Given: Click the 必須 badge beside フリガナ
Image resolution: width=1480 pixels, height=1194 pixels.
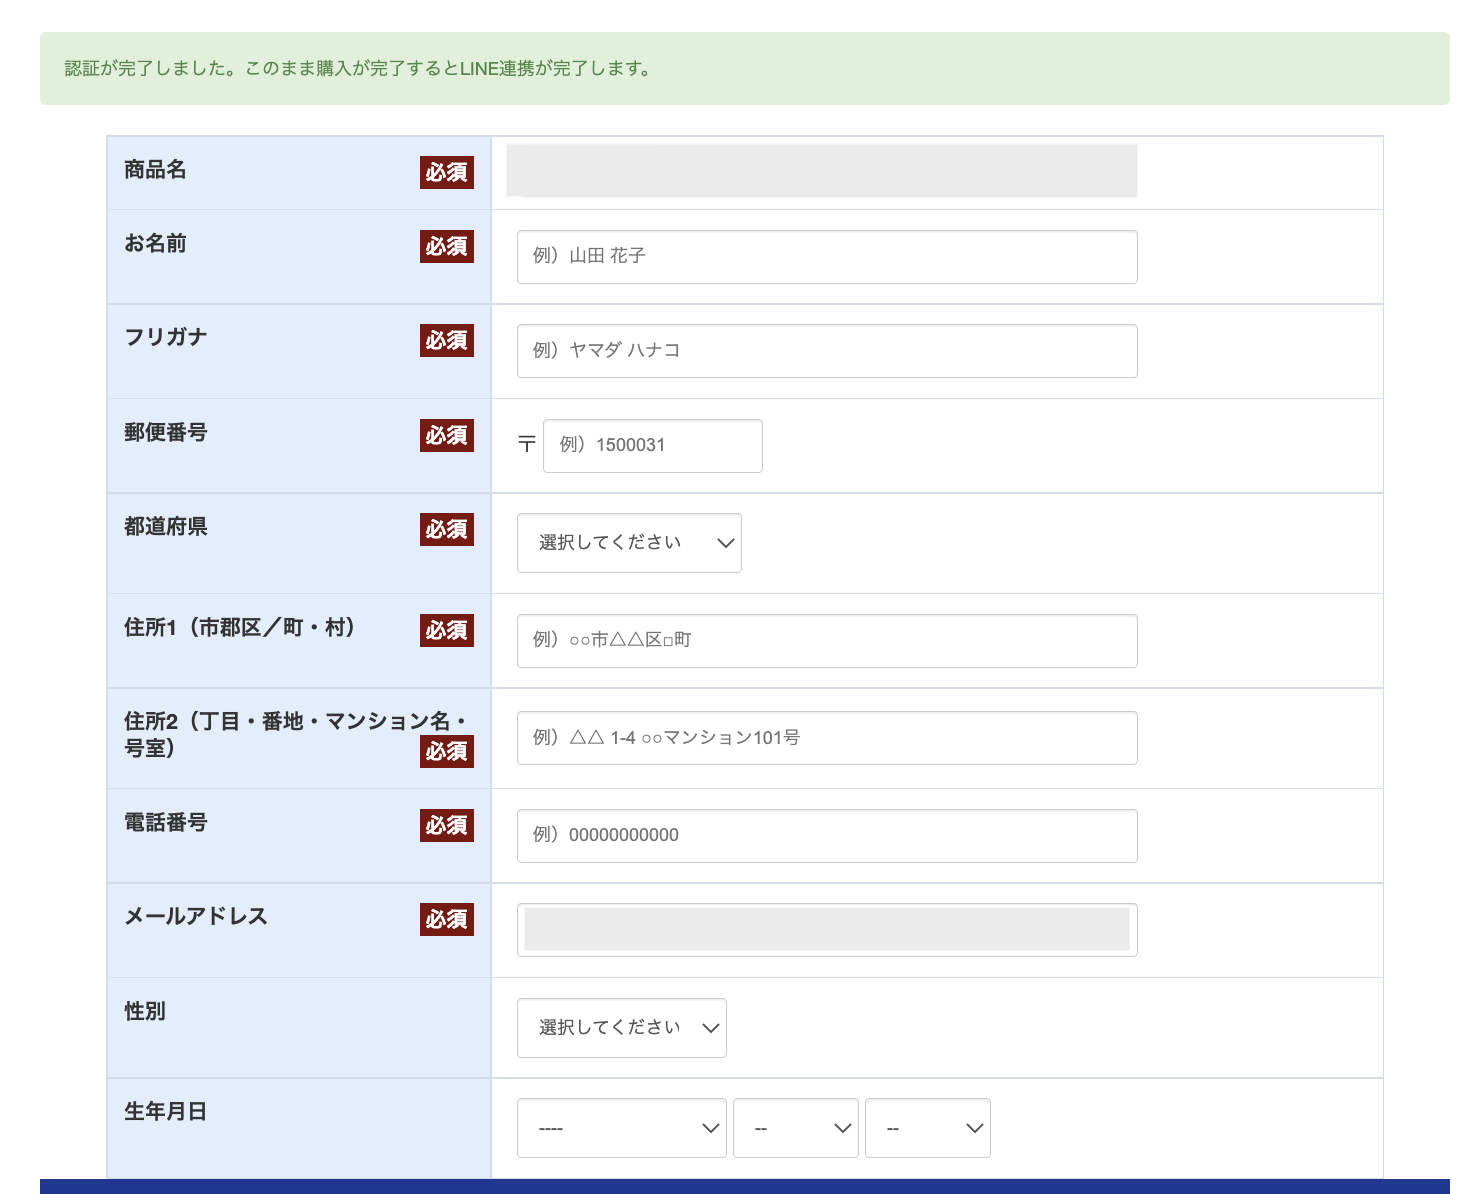Looking at the screenshot, I should point(446,341).
